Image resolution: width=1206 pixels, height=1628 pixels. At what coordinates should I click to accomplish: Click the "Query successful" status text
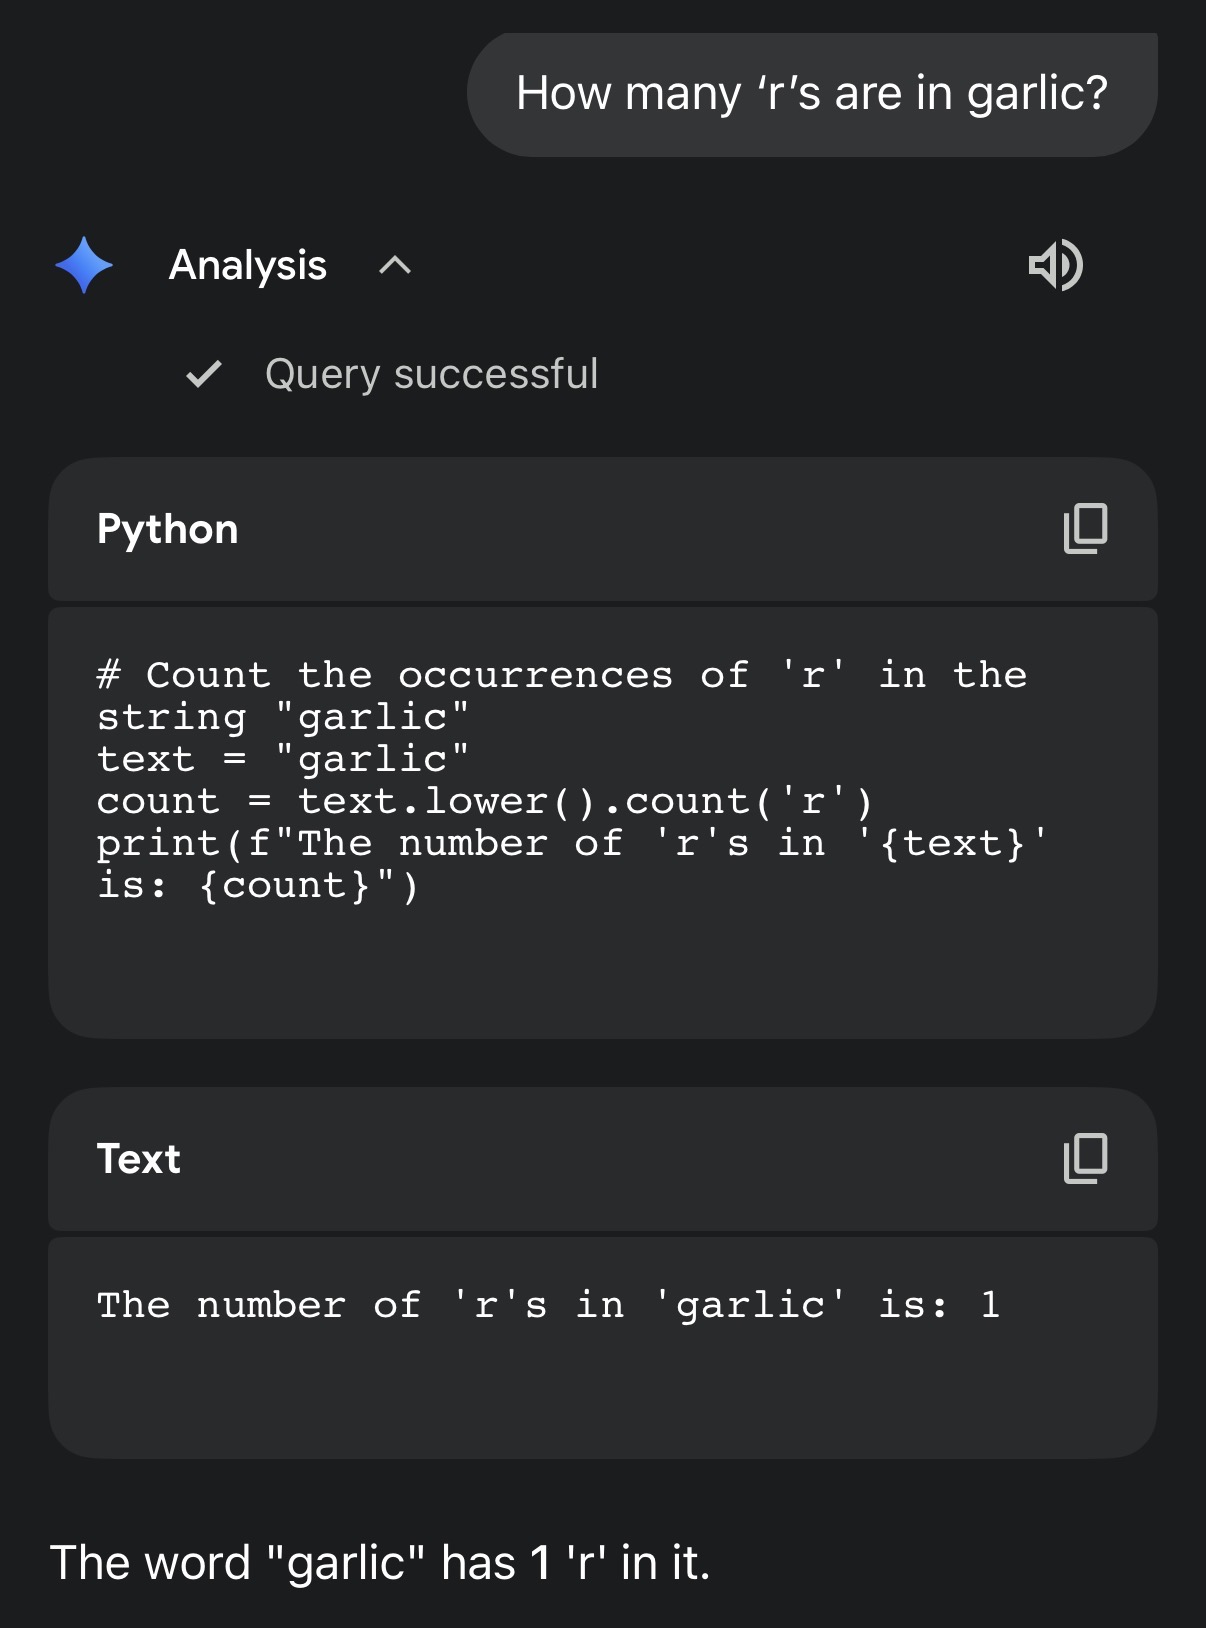coord(431,374)
